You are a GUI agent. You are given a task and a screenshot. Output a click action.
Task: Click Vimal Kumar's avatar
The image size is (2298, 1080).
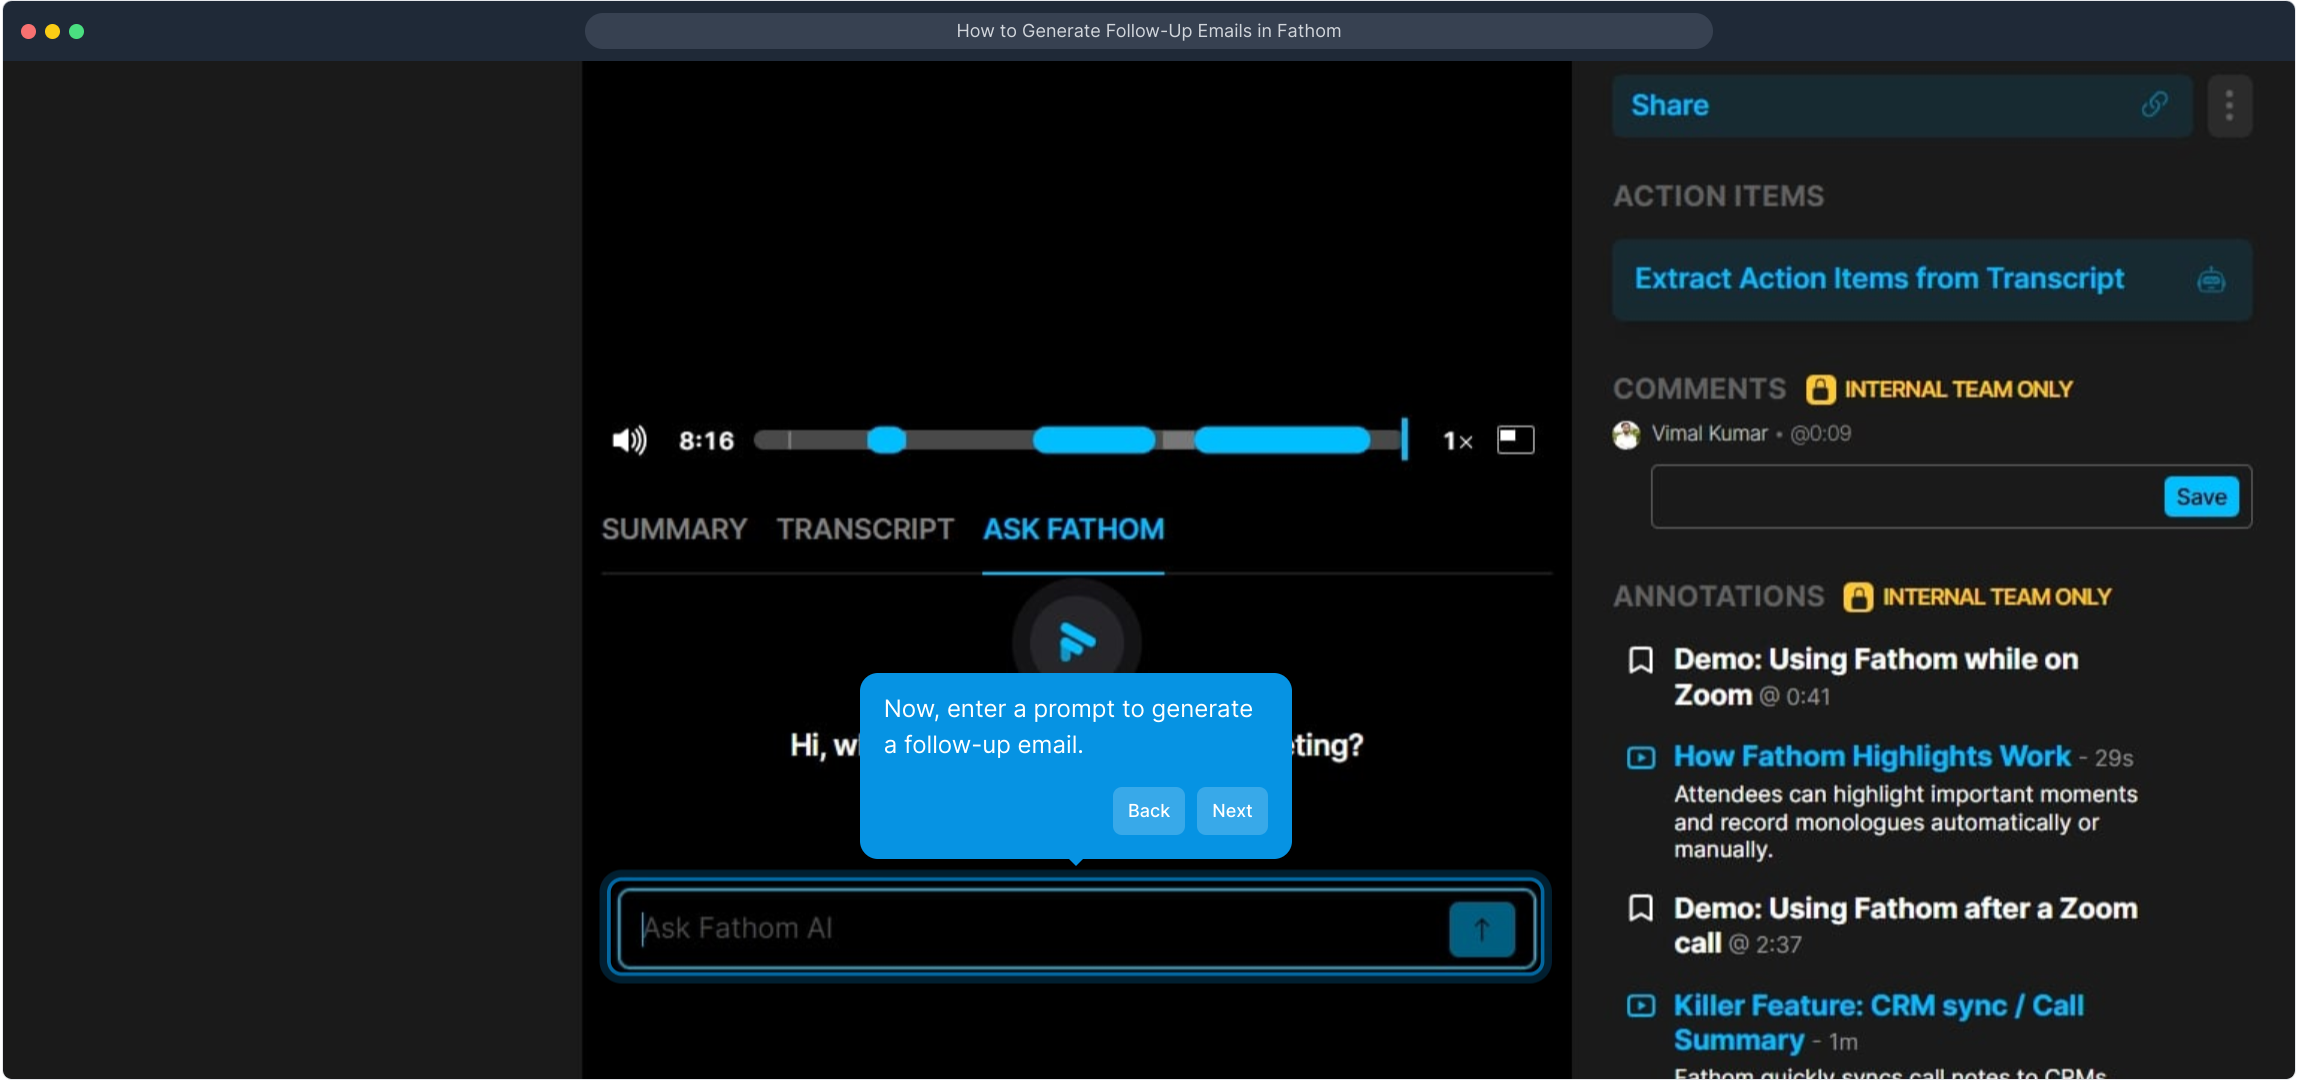1626,434
